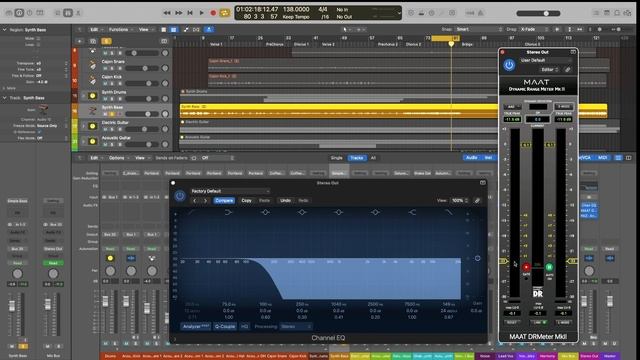Open the Loop Browser icon at top right
Viewport: 640px width, 360px height.
click(x=617, y=13)
